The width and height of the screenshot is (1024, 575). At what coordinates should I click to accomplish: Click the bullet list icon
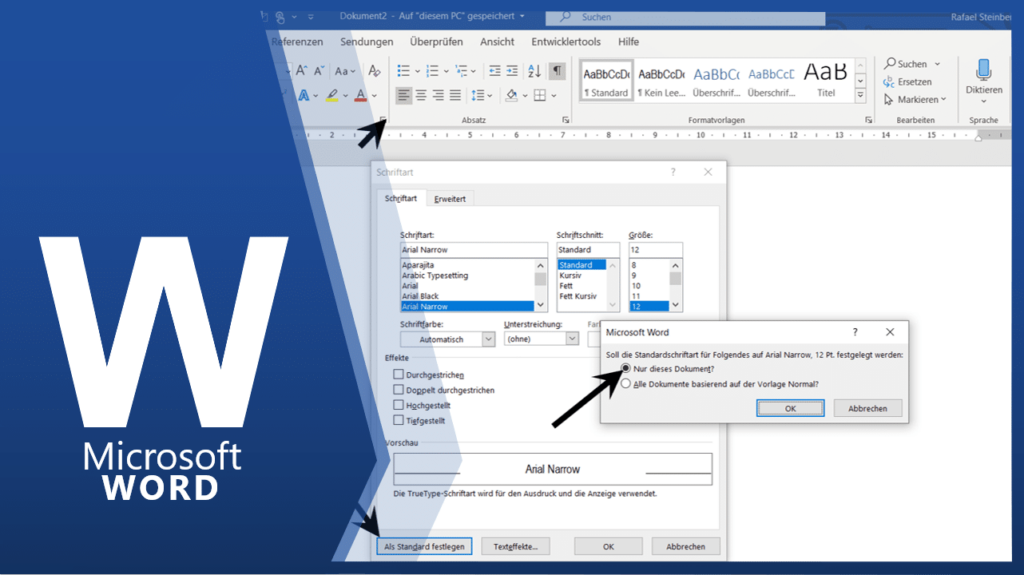tap(403, 71)
